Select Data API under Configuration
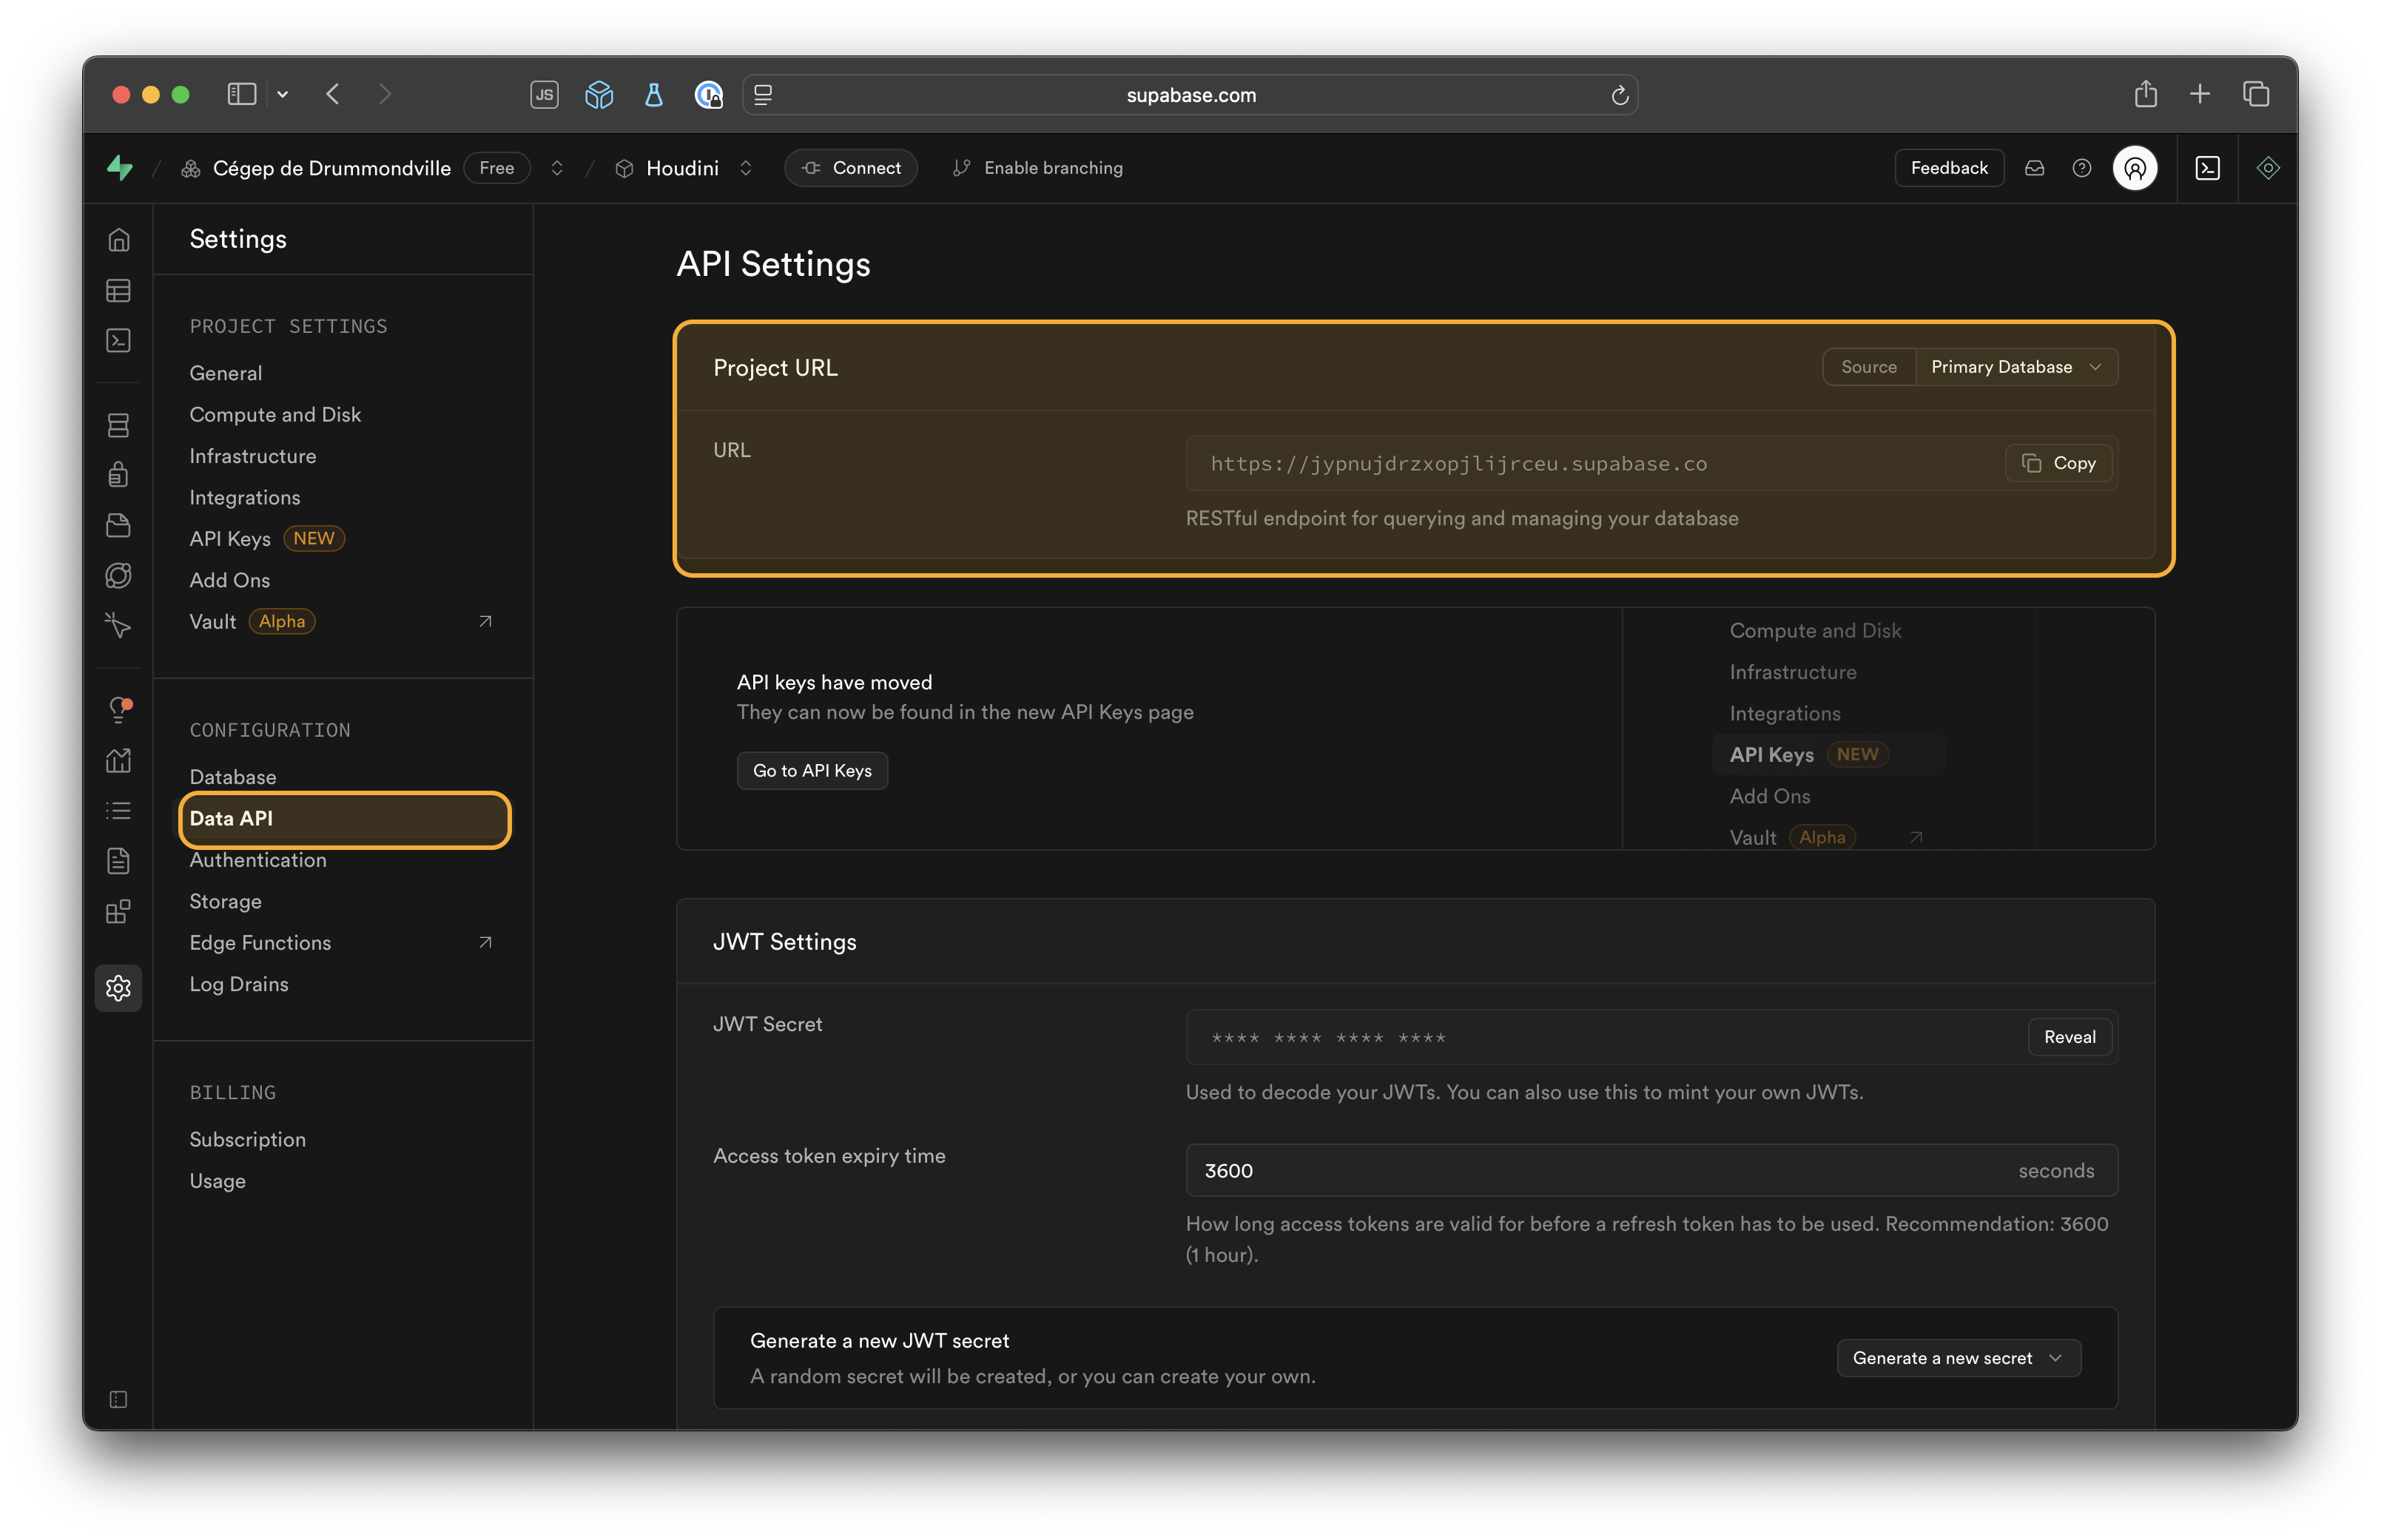This screenshot has width=2381, height=1540. click(344, 819)
